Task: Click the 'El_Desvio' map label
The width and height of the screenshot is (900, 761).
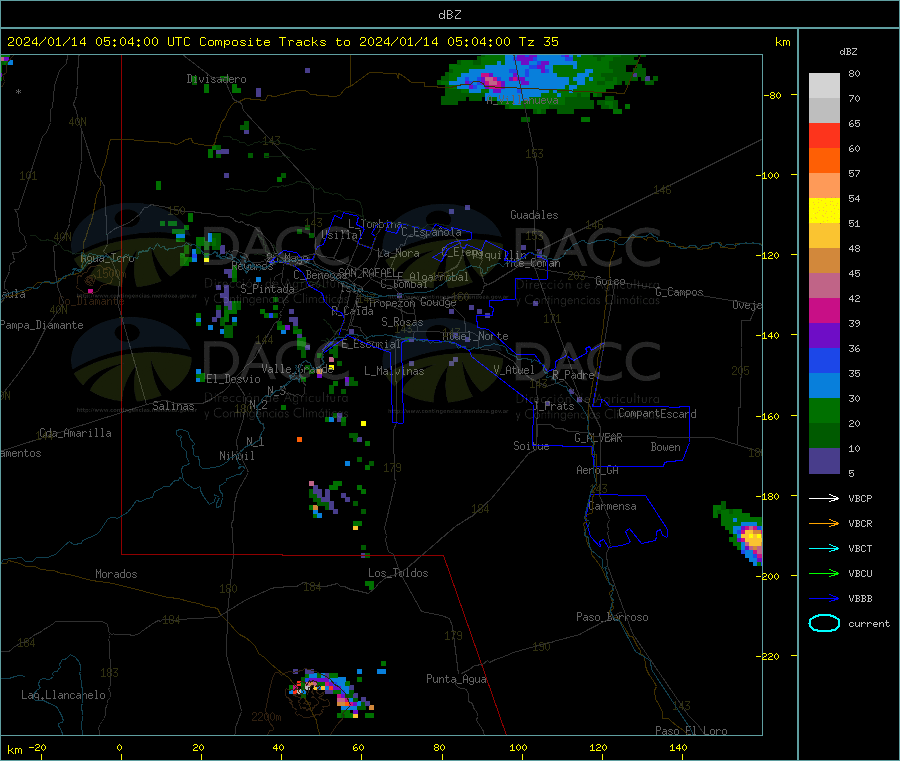Action: pos(233,379)
